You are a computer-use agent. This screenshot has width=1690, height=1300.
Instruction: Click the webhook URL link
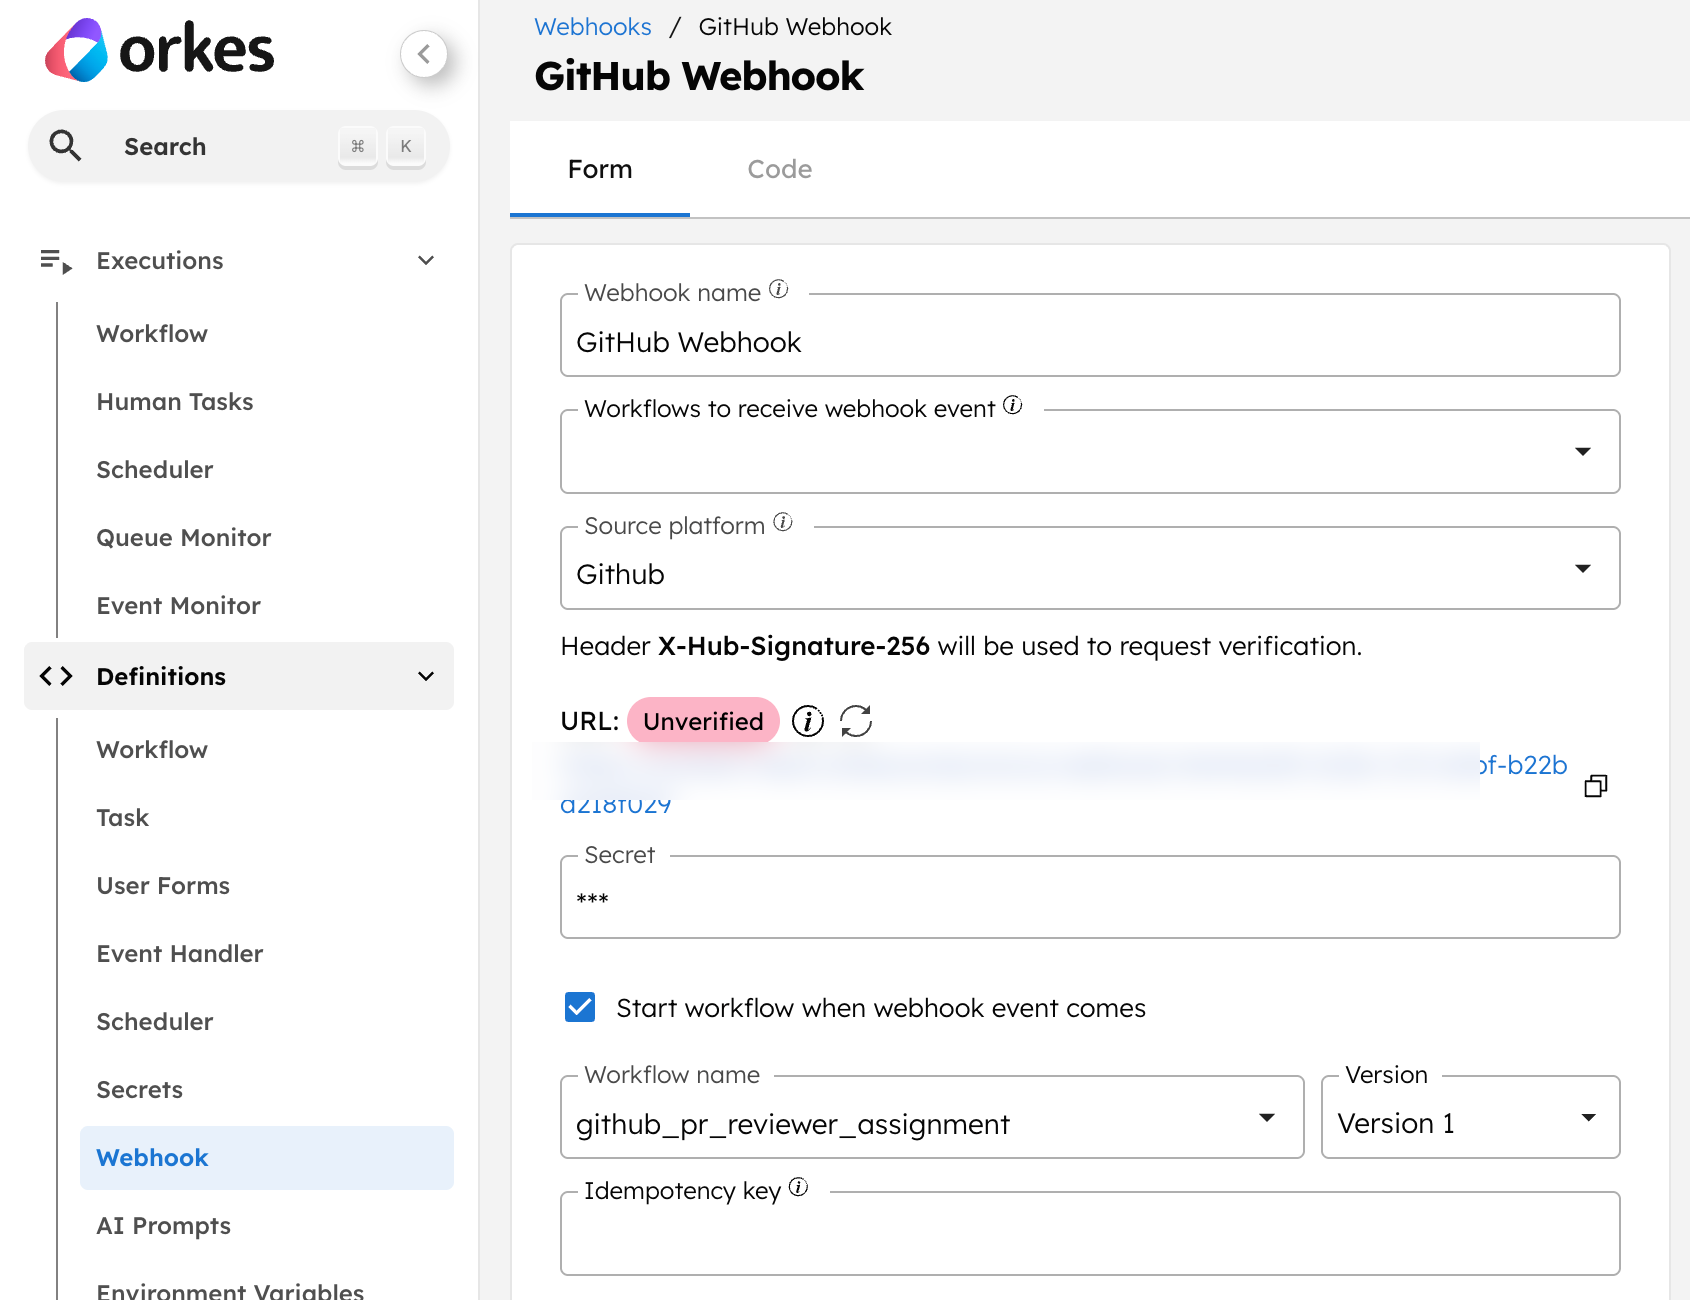click(1064, 784)
